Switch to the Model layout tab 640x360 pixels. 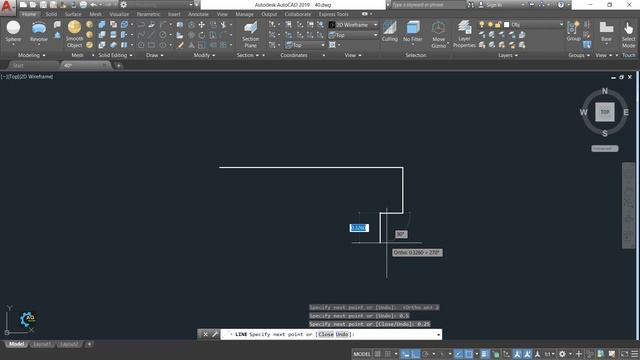16,344
